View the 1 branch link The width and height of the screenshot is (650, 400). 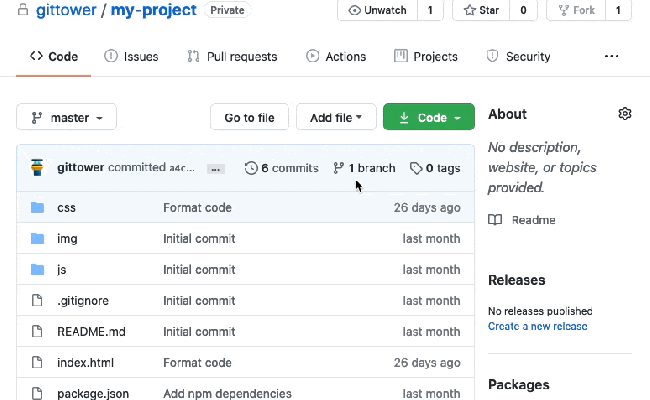tap(364, 168)
